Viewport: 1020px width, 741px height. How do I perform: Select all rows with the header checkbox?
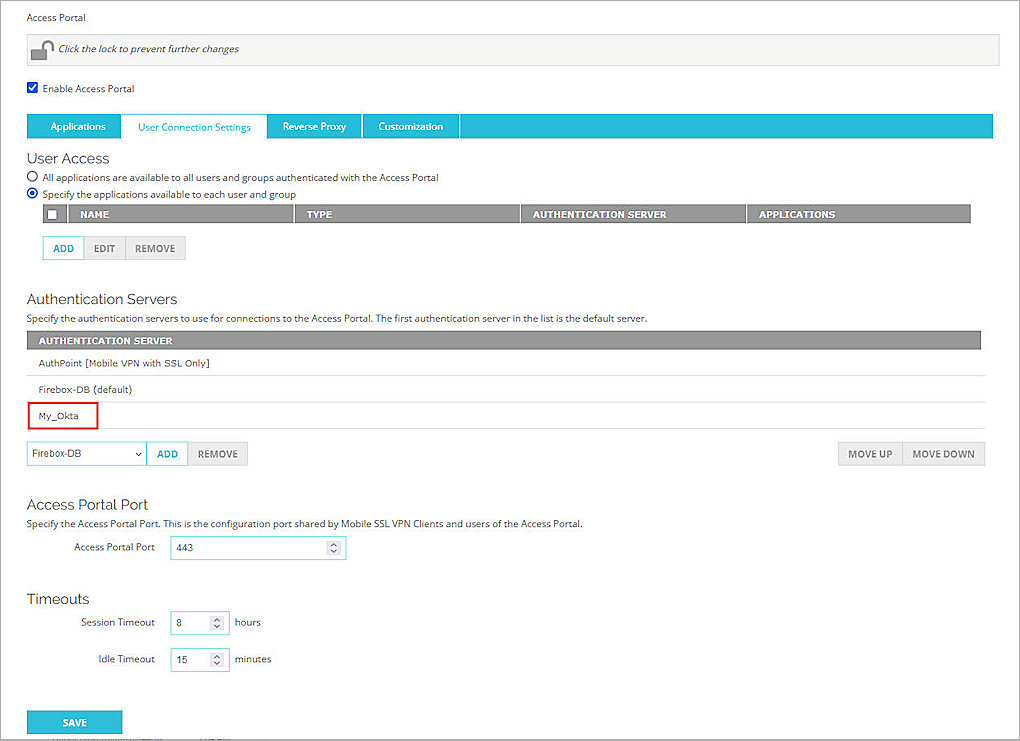point(53,213)
